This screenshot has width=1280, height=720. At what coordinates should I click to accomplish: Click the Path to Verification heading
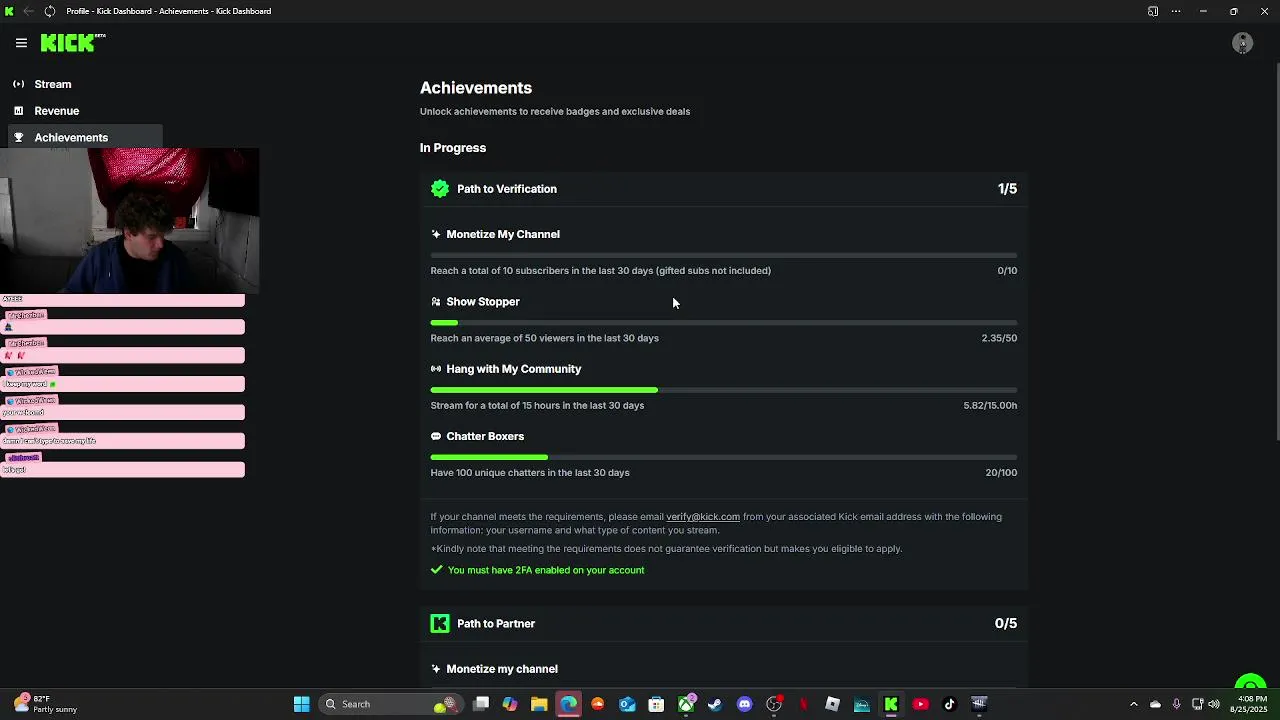(507, 189)
